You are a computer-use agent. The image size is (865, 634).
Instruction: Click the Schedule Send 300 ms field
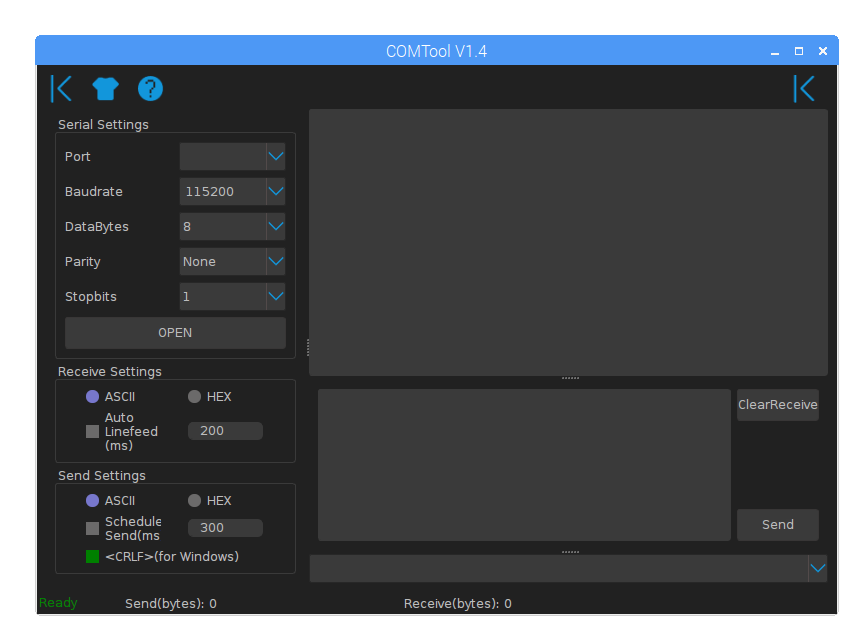[225, 528]
